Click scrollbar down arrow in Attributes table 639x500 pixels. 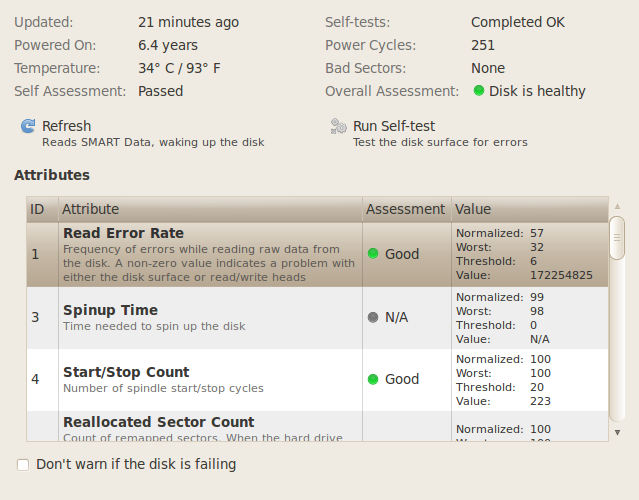click(617, 432)
